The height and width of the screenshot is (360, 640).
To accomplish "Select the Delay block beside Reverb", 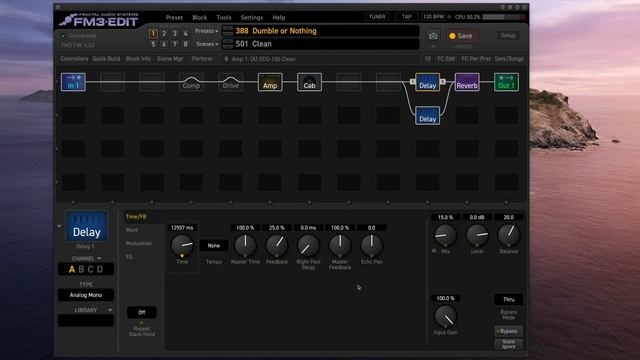I will [x=427, y=82].
